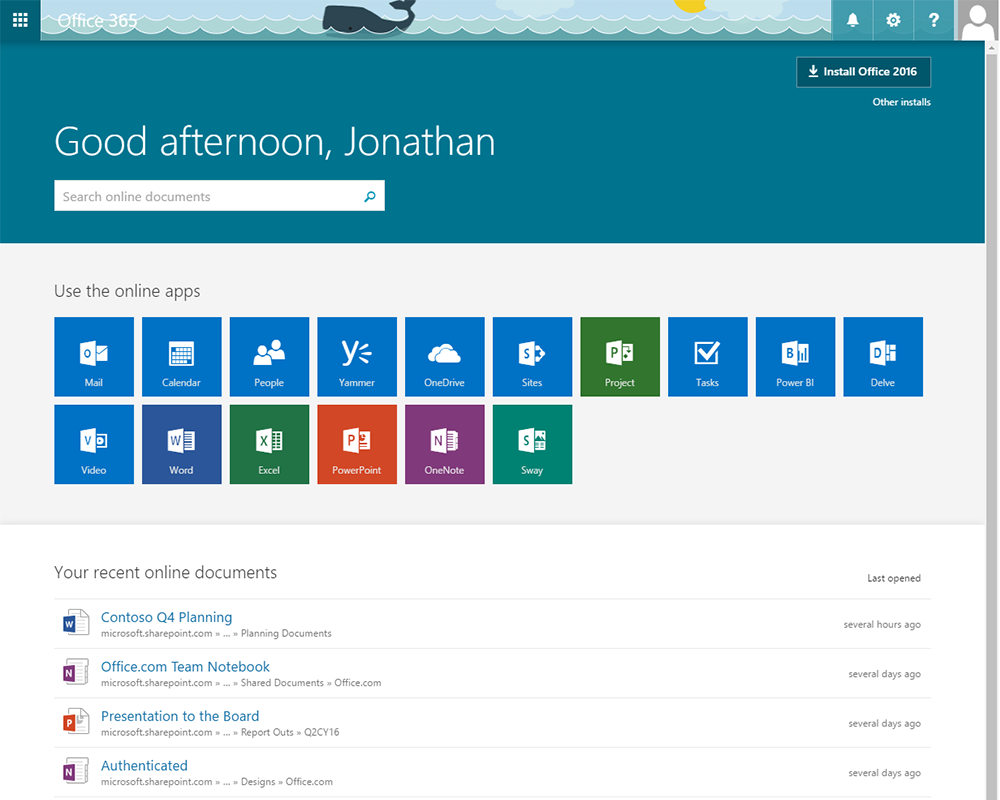Launch the Project app

[x=619, y=356]
